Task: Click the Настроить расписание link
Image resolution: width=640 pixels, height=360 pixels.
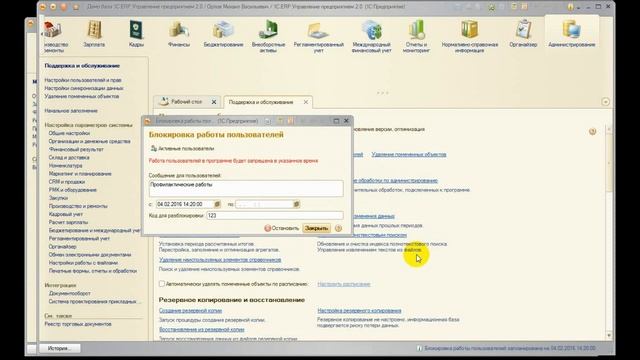Action: pos(344,284)
